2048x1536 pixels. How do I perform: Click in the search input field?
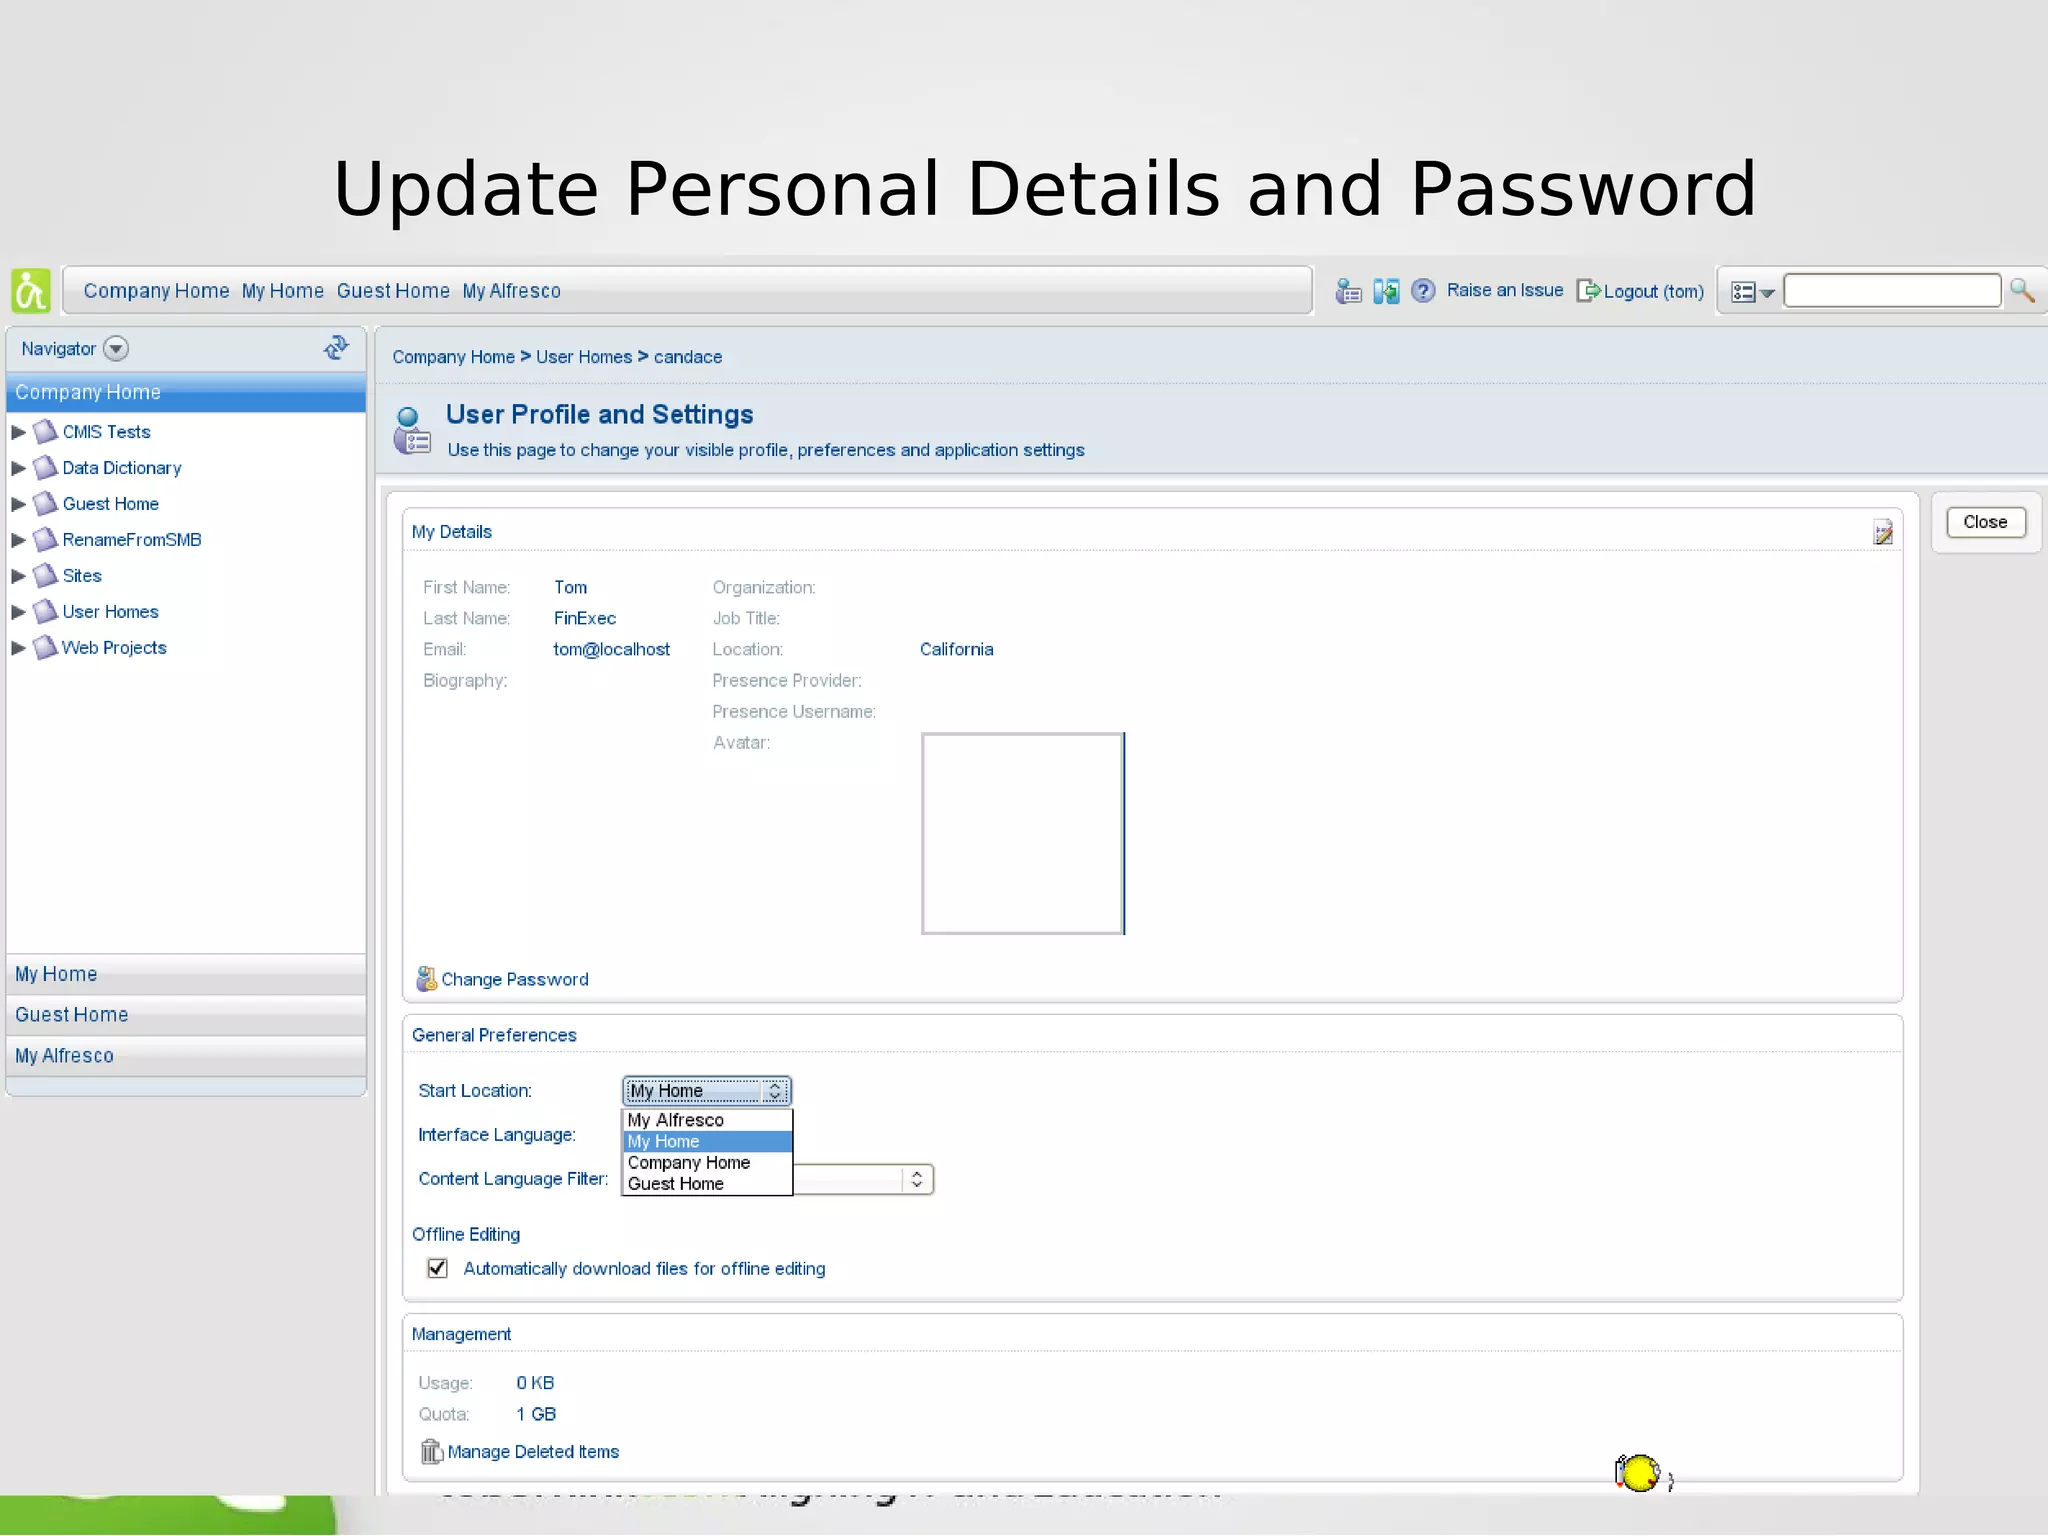[x=1892, y=291]
